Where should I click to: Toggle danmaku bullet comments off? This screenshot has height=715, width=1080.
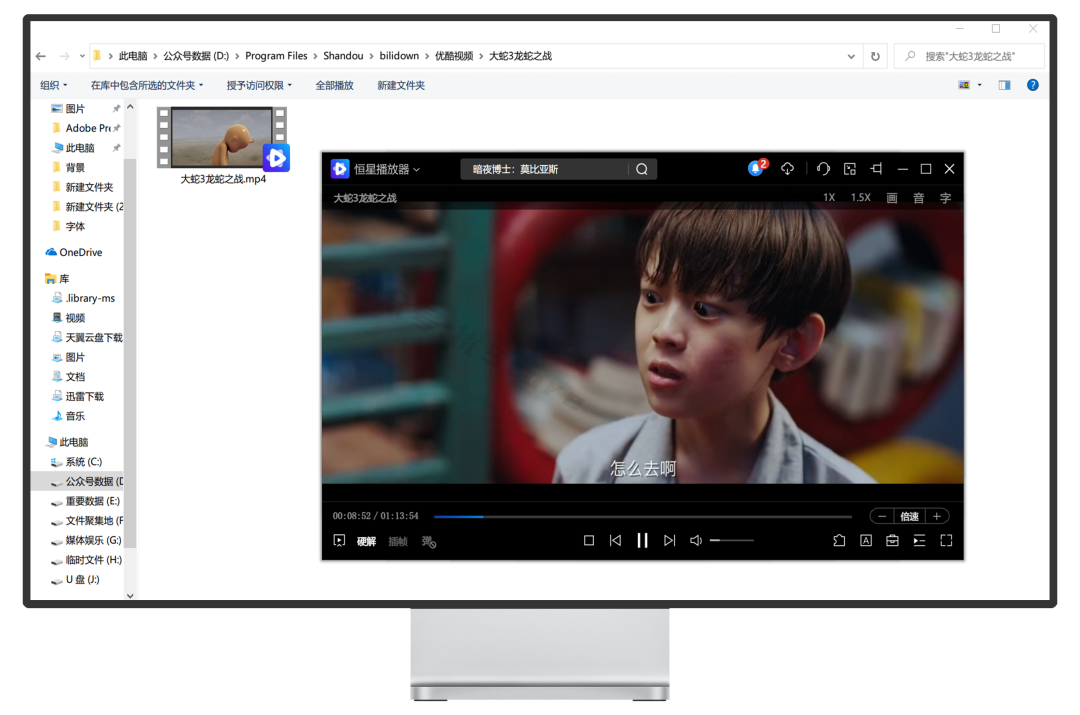pos(429,541)
